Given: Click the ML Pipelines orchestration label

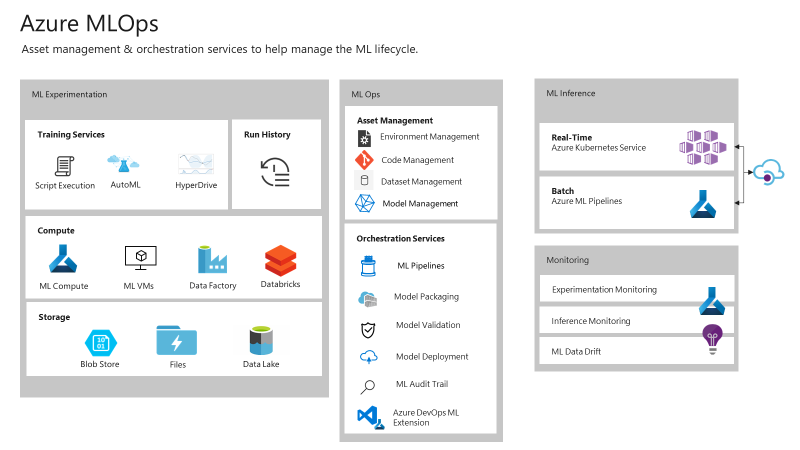Looking at the screenshot, I should coord(421,266).
